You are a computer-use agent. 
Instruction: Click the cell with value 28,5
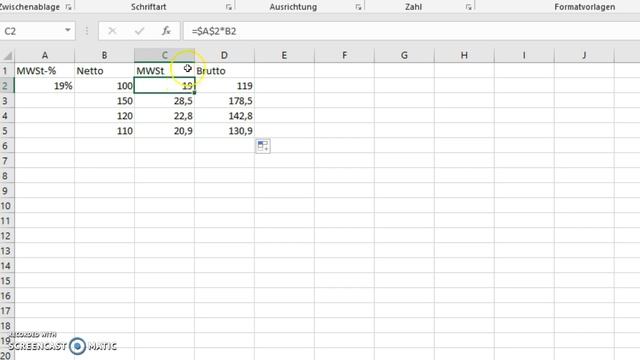164,101
